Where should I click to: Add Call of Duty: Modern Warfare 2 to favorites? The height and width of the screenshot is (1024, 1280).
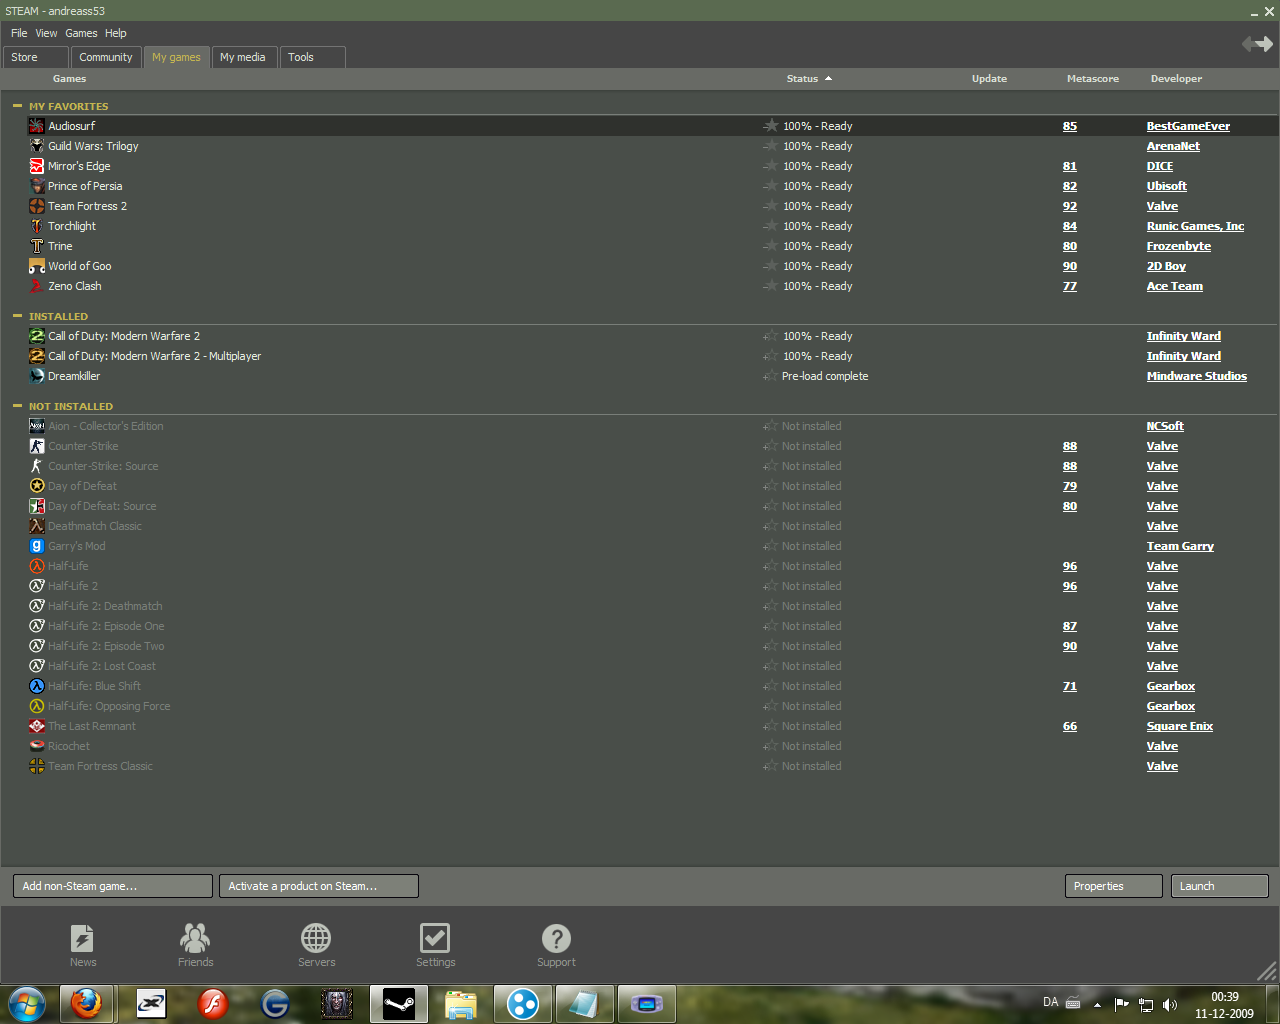point(770,336)
